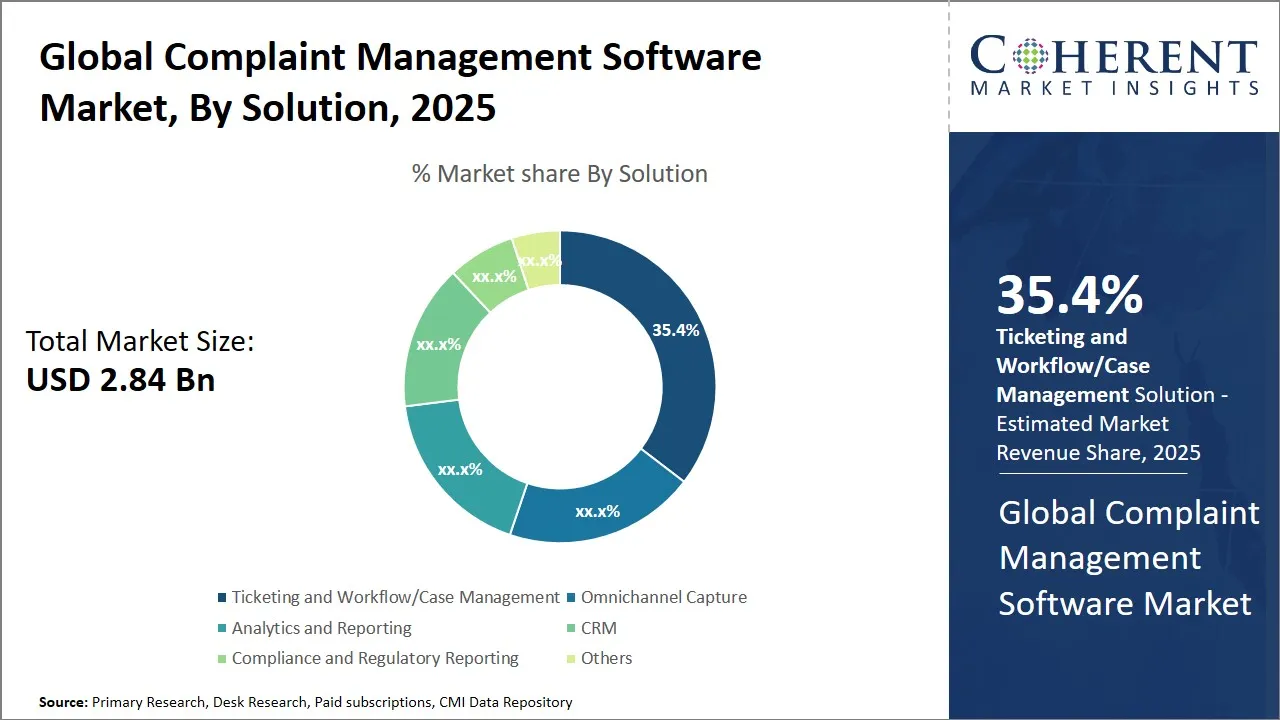Click the Analytics and Reporting legend color square

[222, 628]
